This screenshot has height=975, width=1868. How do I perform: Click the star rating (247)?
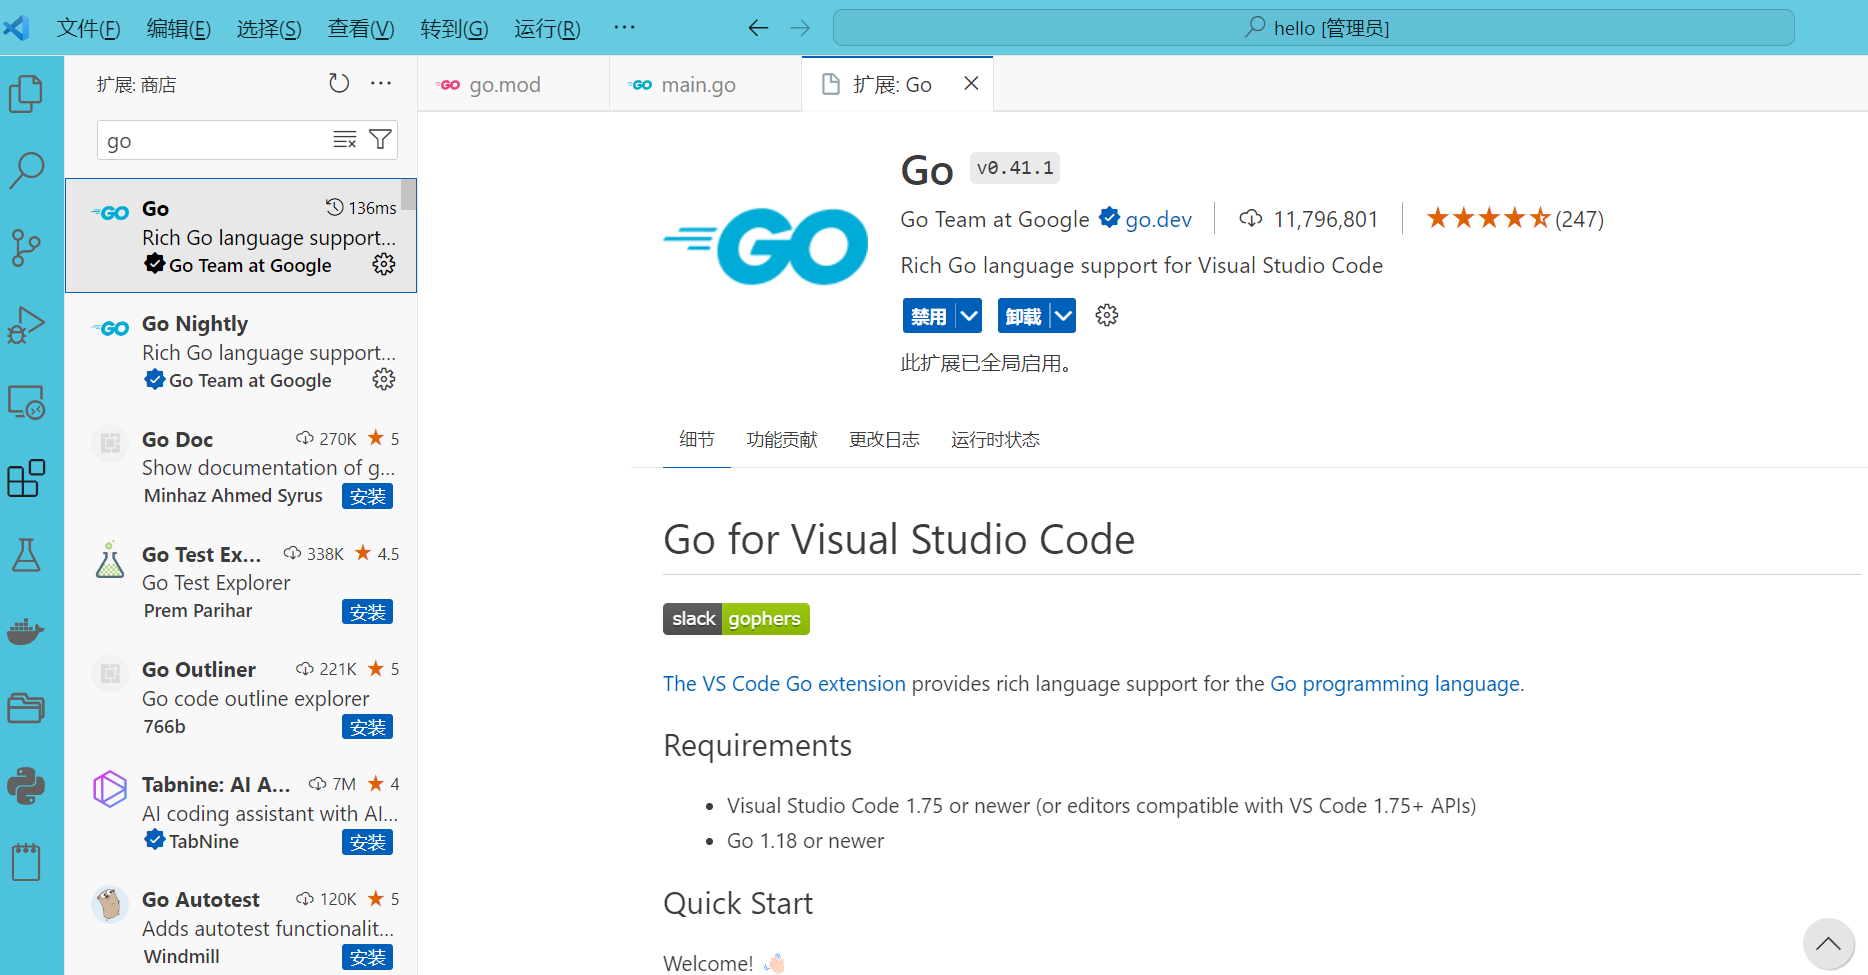tap(1514, 218)
